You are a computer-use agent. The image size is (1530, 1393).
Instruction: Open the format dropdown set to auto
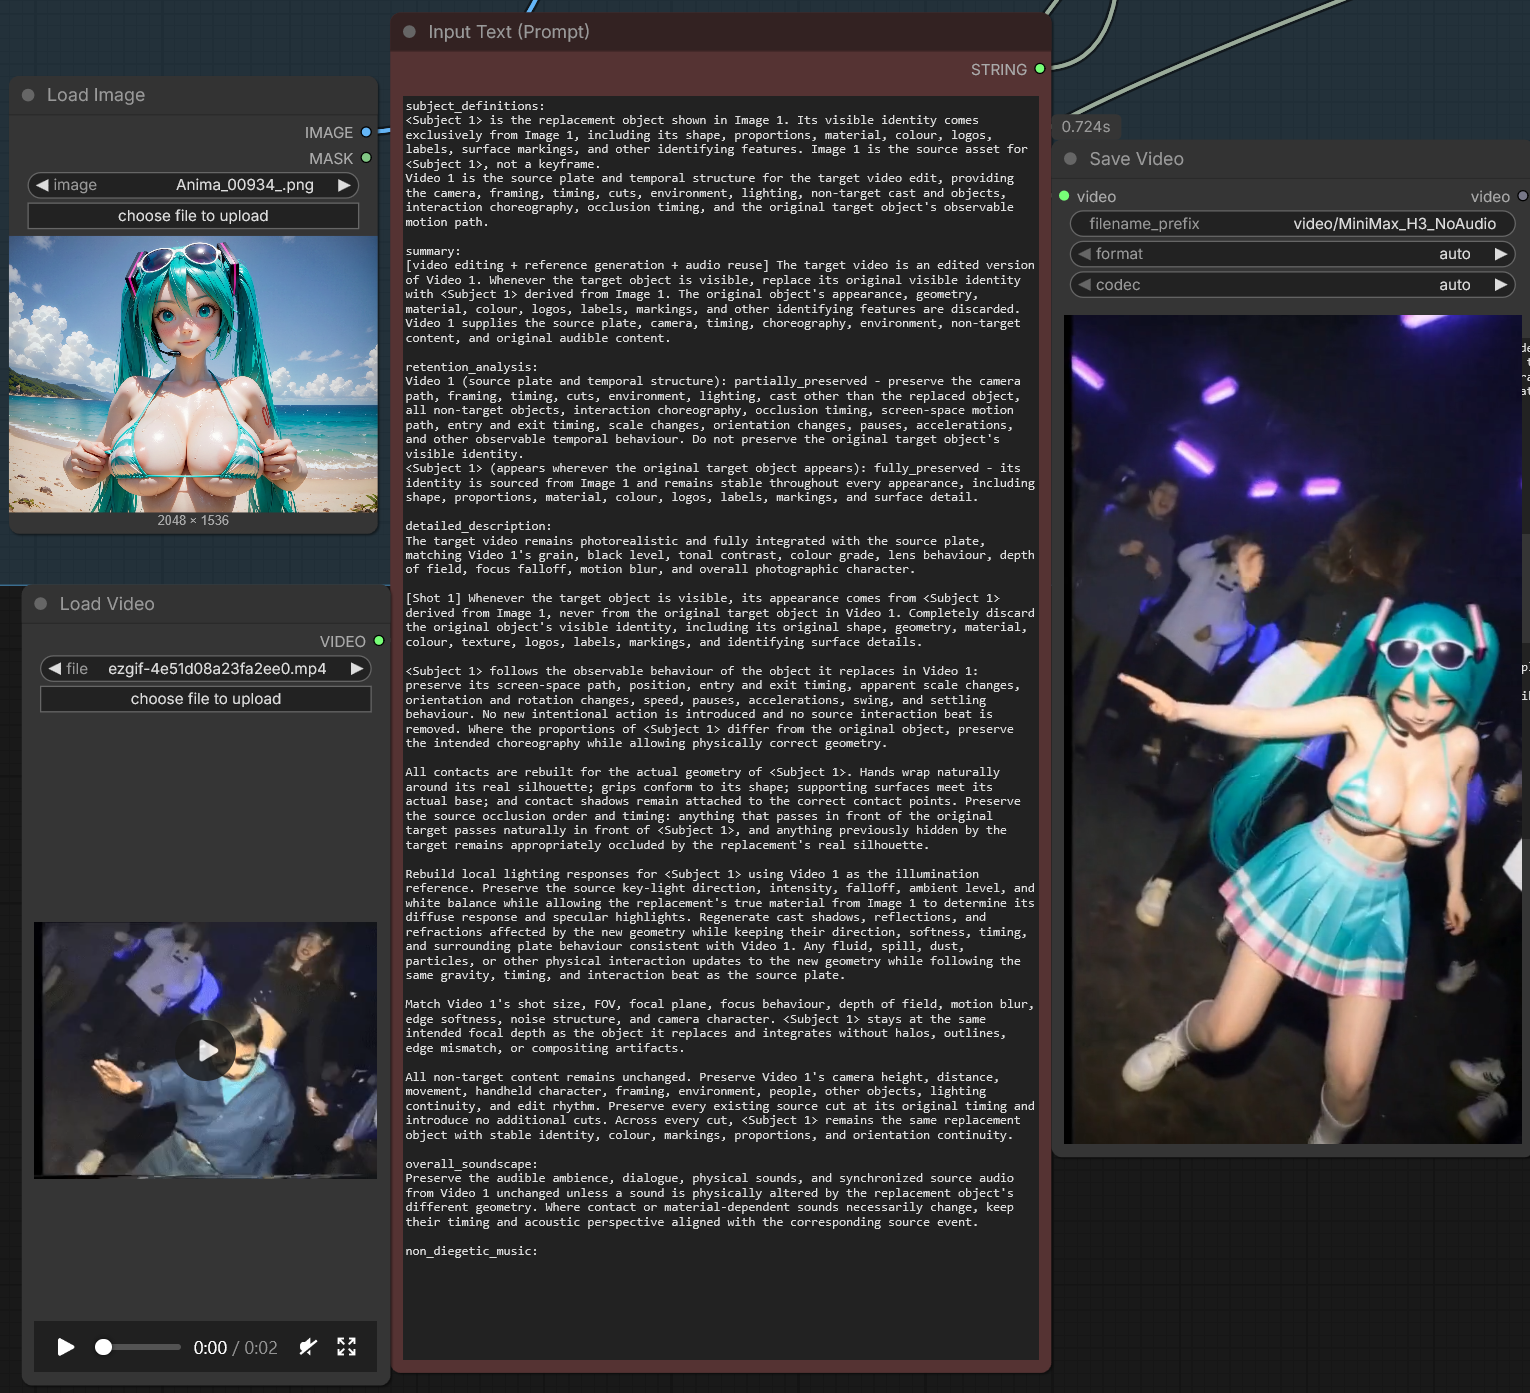point(1292,254)
